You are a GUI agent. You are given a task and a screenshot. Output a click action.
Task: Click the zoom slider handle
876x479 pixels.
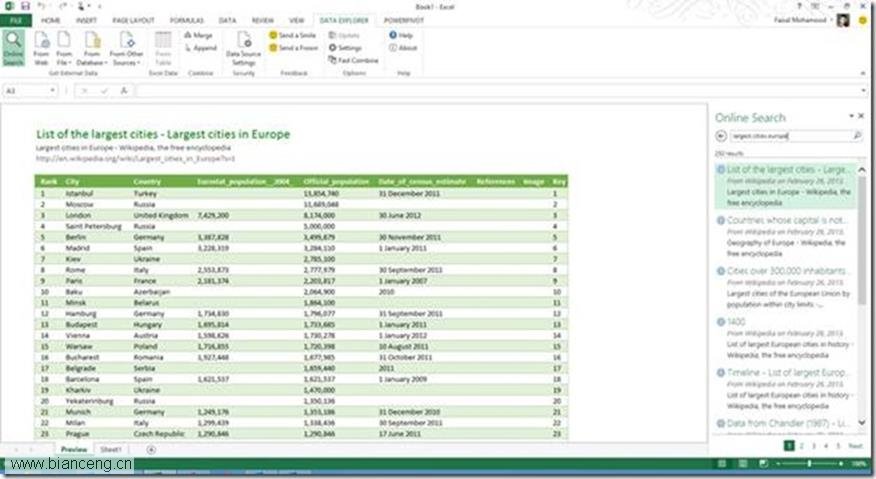810,463
